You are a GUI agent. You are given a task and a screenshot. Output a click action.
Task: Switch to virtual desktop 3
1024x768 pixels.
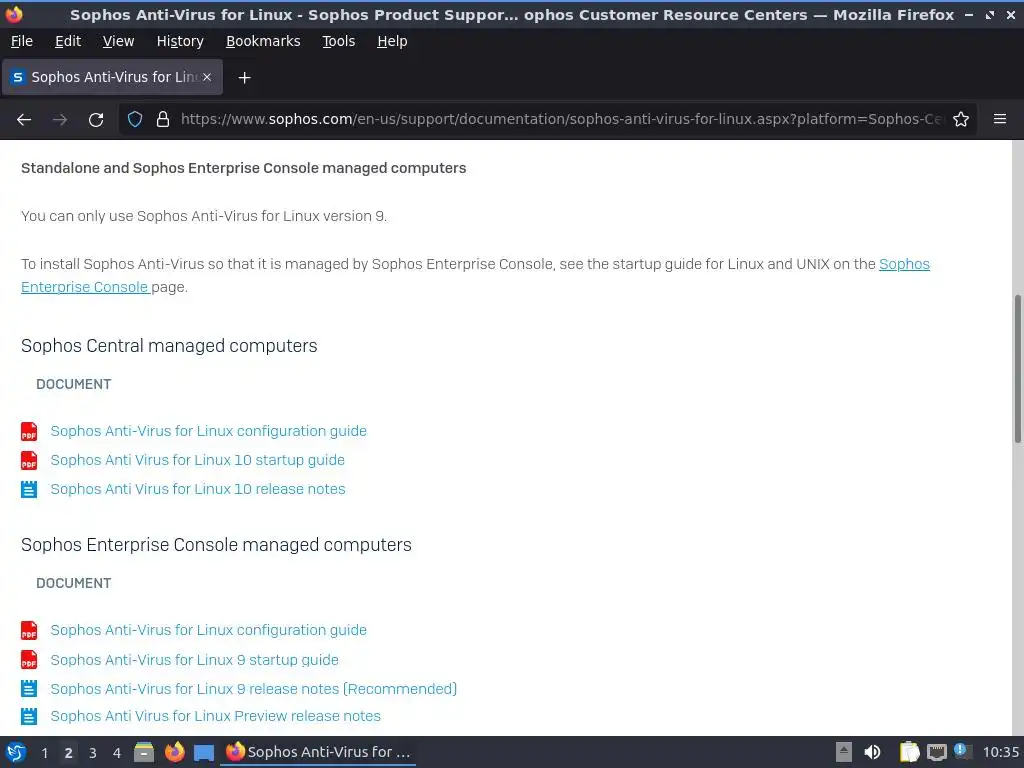tap(93, 753)
